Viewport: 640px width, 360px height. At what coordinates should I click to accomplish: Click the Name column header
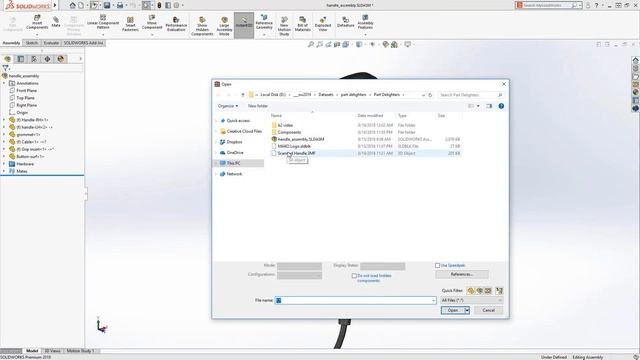pos(276,116)
